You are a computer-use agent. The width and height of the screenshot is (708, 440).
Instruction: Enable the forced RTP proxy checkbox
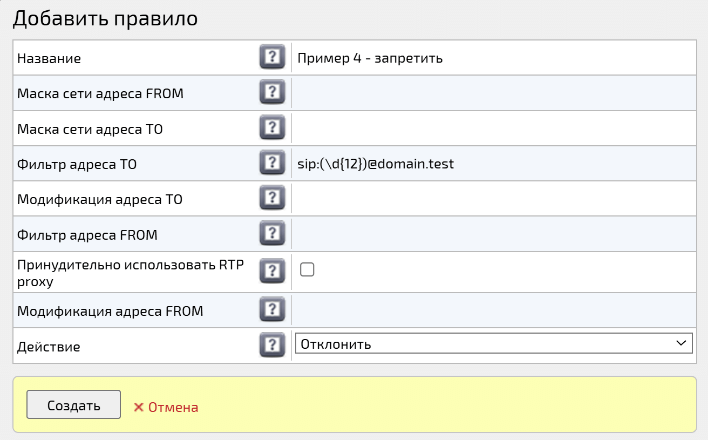[308, 270]
